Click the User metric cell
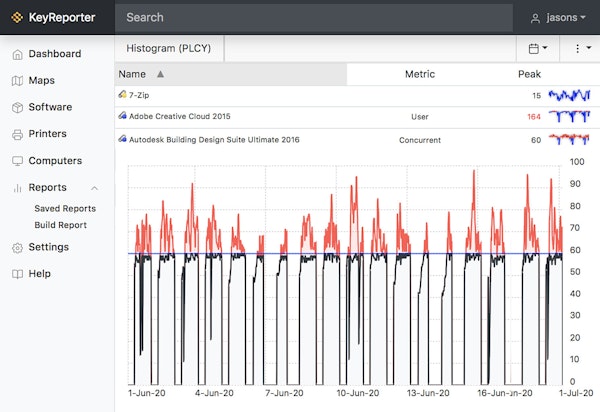Image resolution: width=600 pixels, height=412 pixels. click(x=420, y=117)
